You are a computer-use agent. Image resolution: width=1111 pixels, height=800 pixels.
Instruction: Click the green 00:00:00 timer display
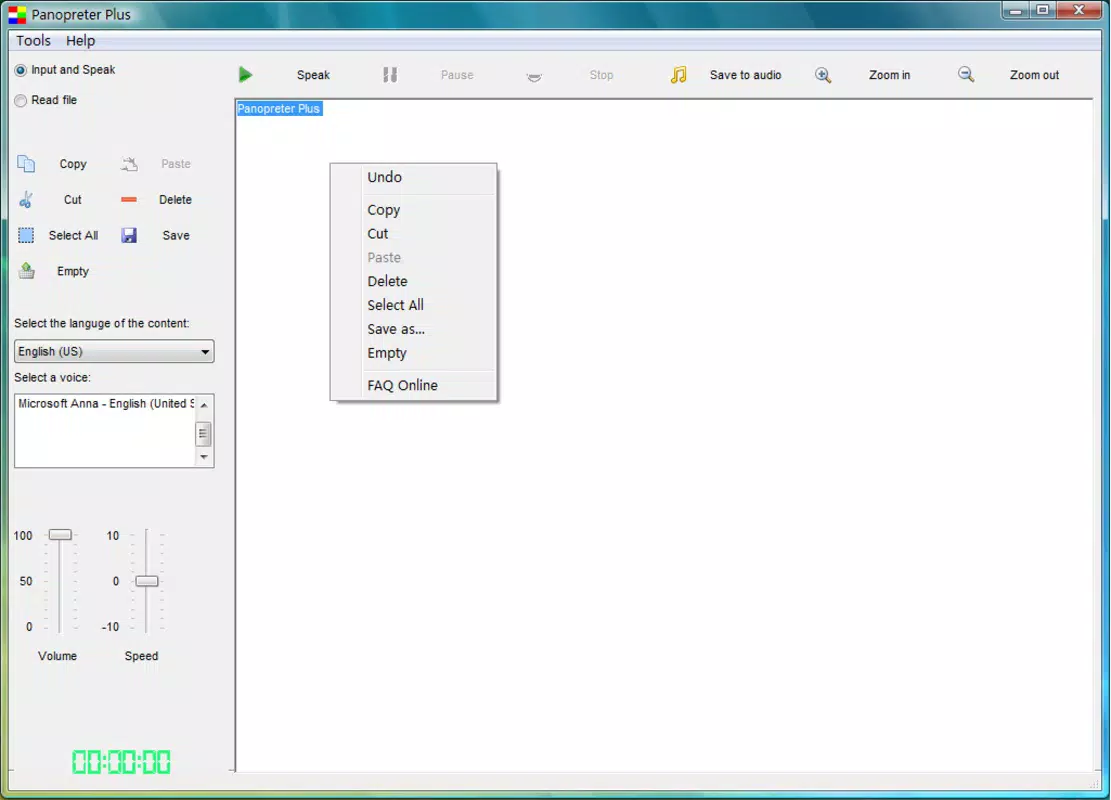121,762
